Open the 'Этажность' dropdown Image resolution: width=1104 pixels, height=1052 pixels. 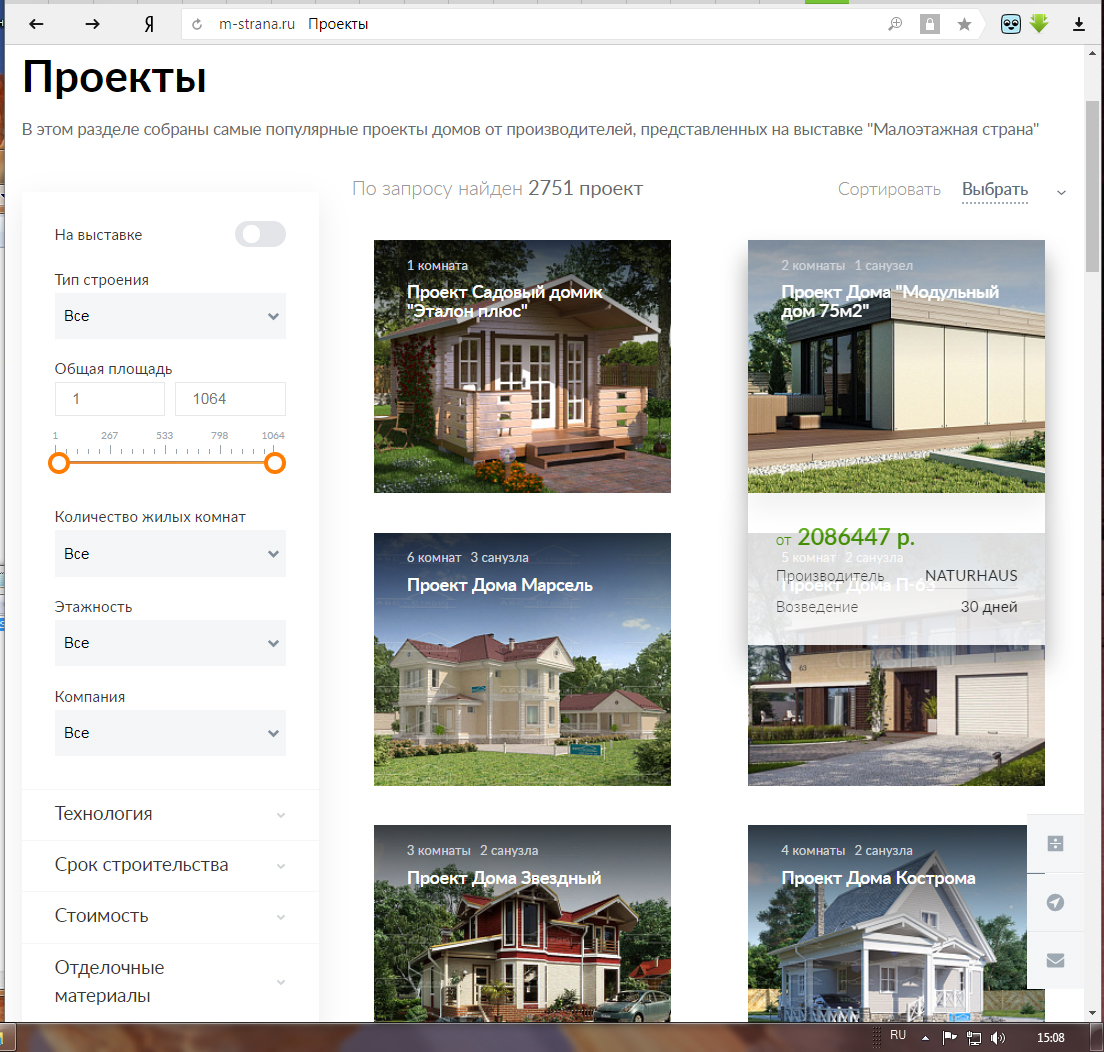tap(170, 643)
